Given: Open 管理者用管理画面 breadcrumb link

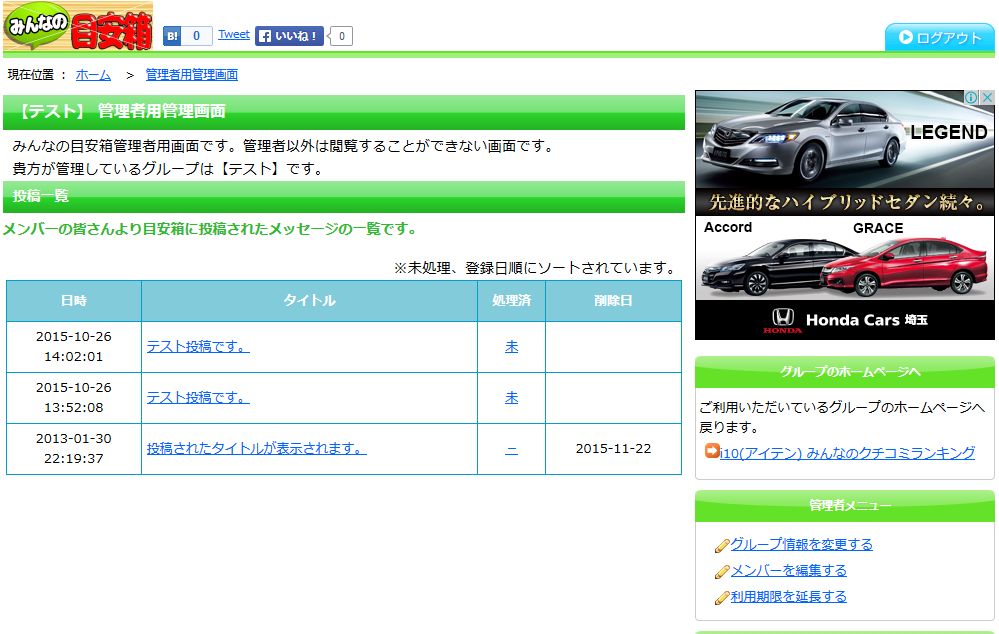Looking at the screenshot, I should (191, 75).
